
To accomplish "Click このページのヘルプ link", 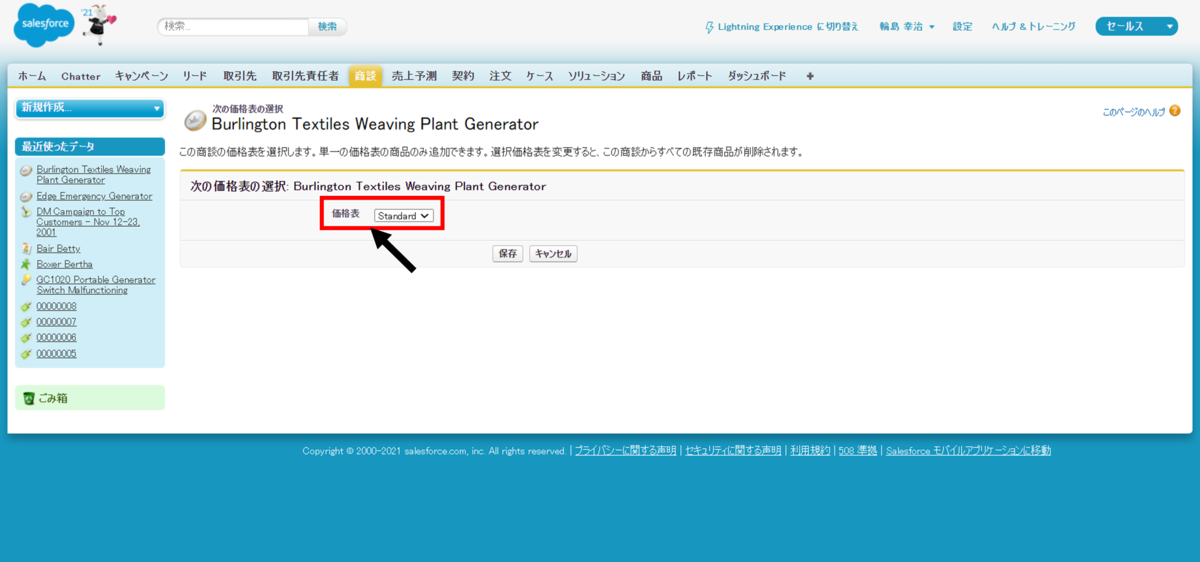I will (x=1134, y=112).
